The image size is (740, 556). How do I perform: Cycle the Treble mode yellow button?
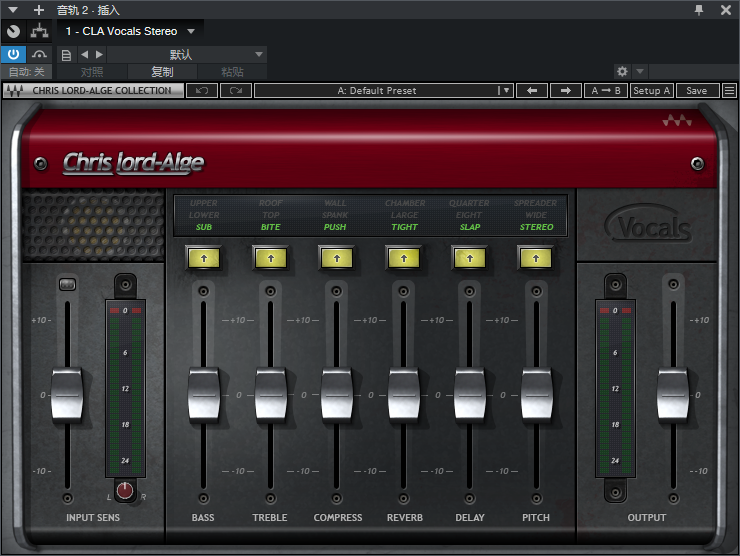271,259
